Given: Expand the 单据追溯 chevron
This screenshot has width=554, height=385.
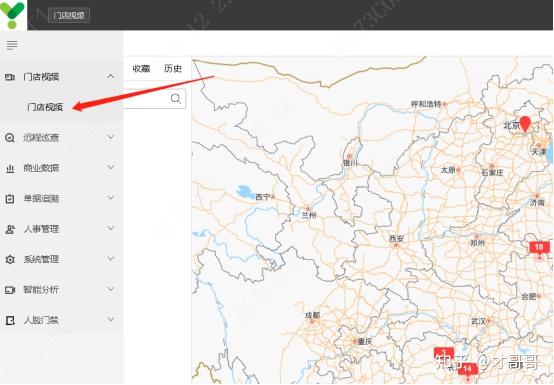Looking at the screenshot, I should click(111, 197).
